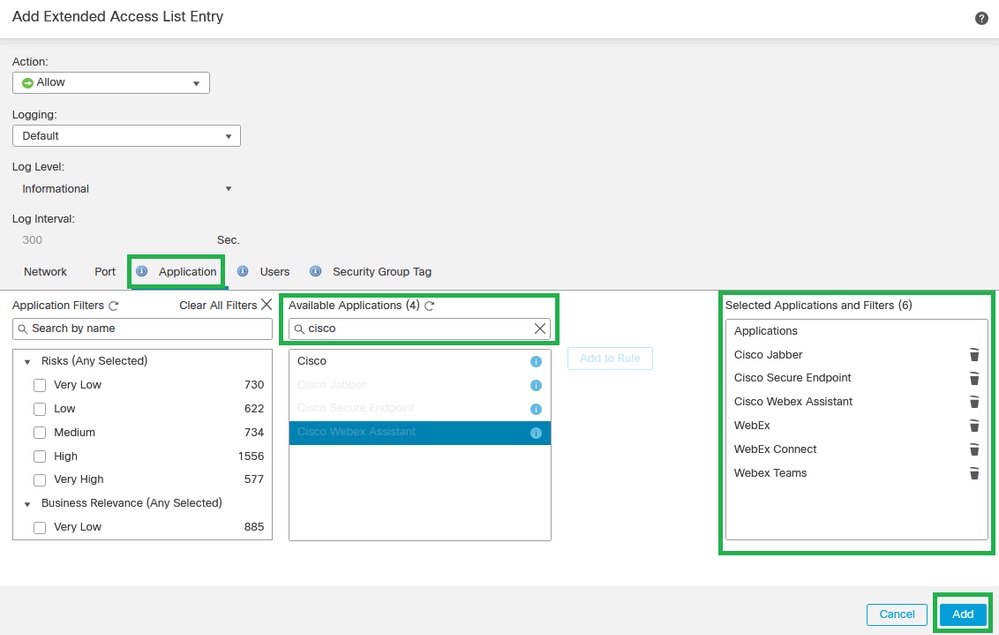The height and width of the screenshot is (635, 999).
Task: Click Clear All Filters
Action: 218,305
